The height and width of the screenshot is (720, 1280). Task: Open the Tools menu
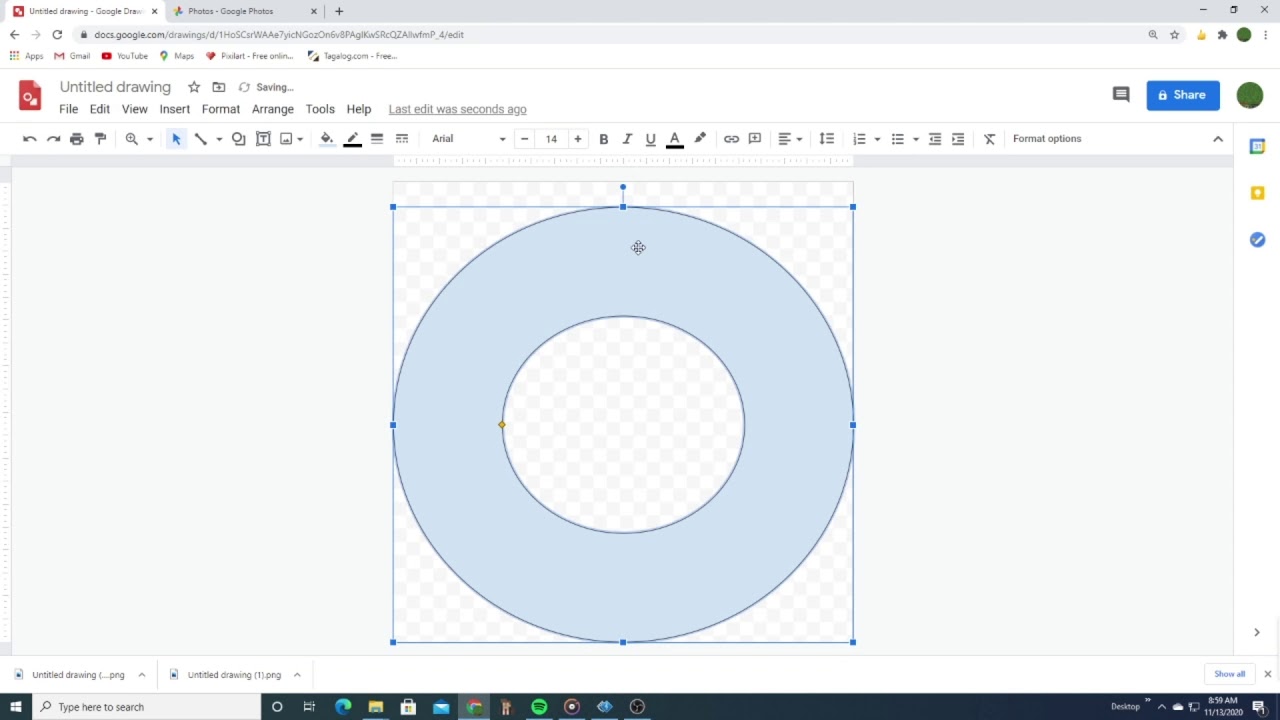320,109
